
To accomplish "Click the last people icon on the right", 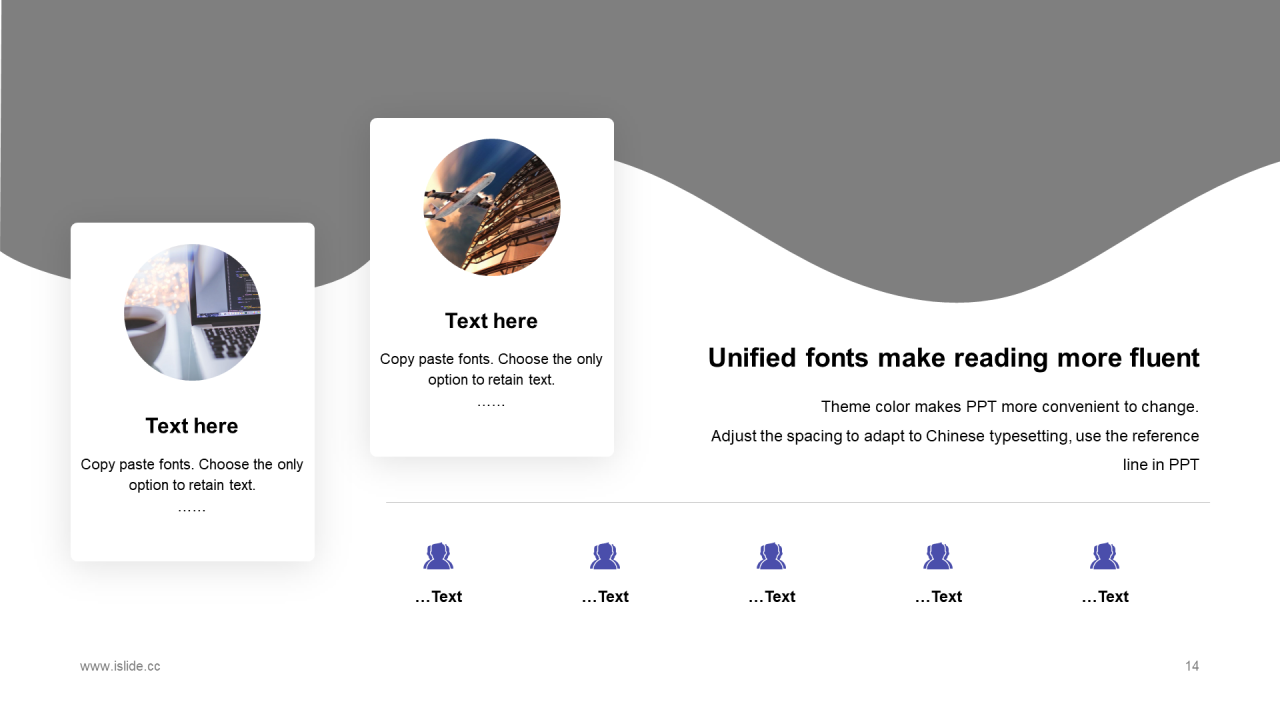I will click(x=1104, y=556).
